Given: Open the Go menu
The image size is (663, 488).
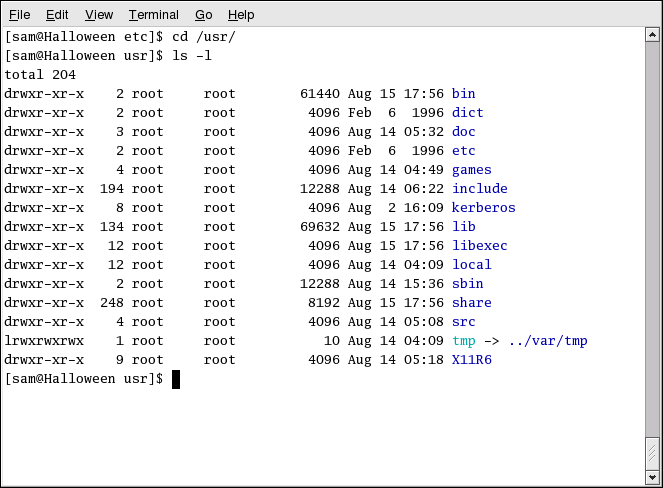Looking at the screenshot, I should tap(203, 15).
